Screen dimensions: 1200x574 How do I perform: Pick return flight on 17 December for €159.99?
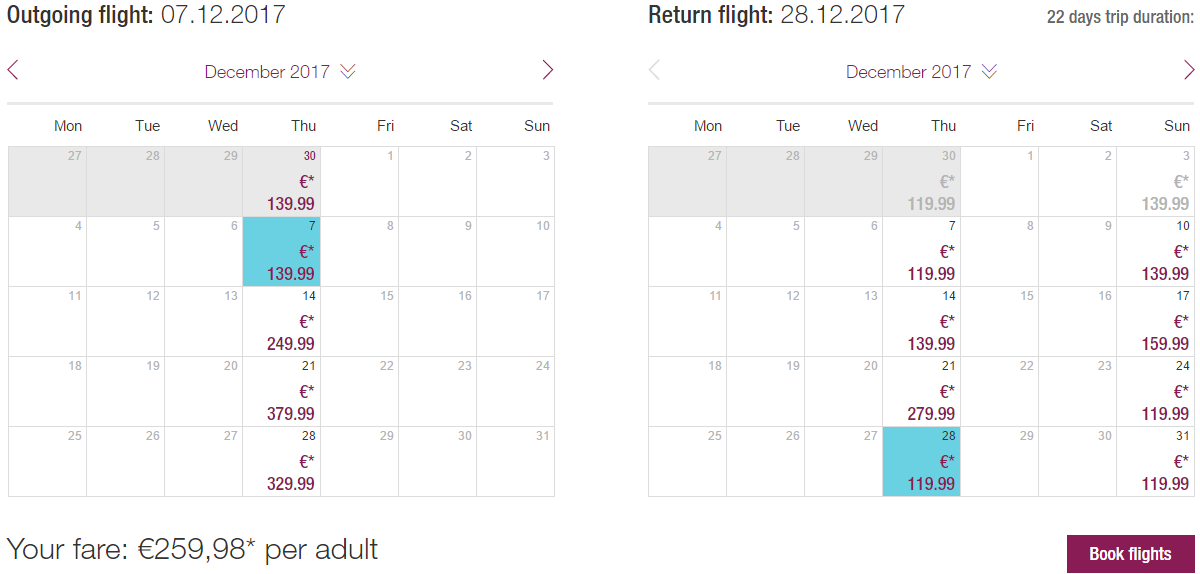click(x=1156, y=322)
